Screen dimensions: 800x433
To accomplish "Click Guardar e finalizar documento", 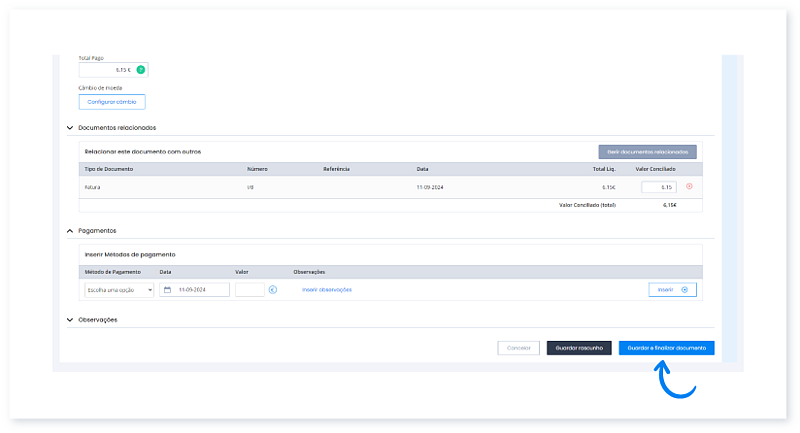I will click(x=666, y=348).
